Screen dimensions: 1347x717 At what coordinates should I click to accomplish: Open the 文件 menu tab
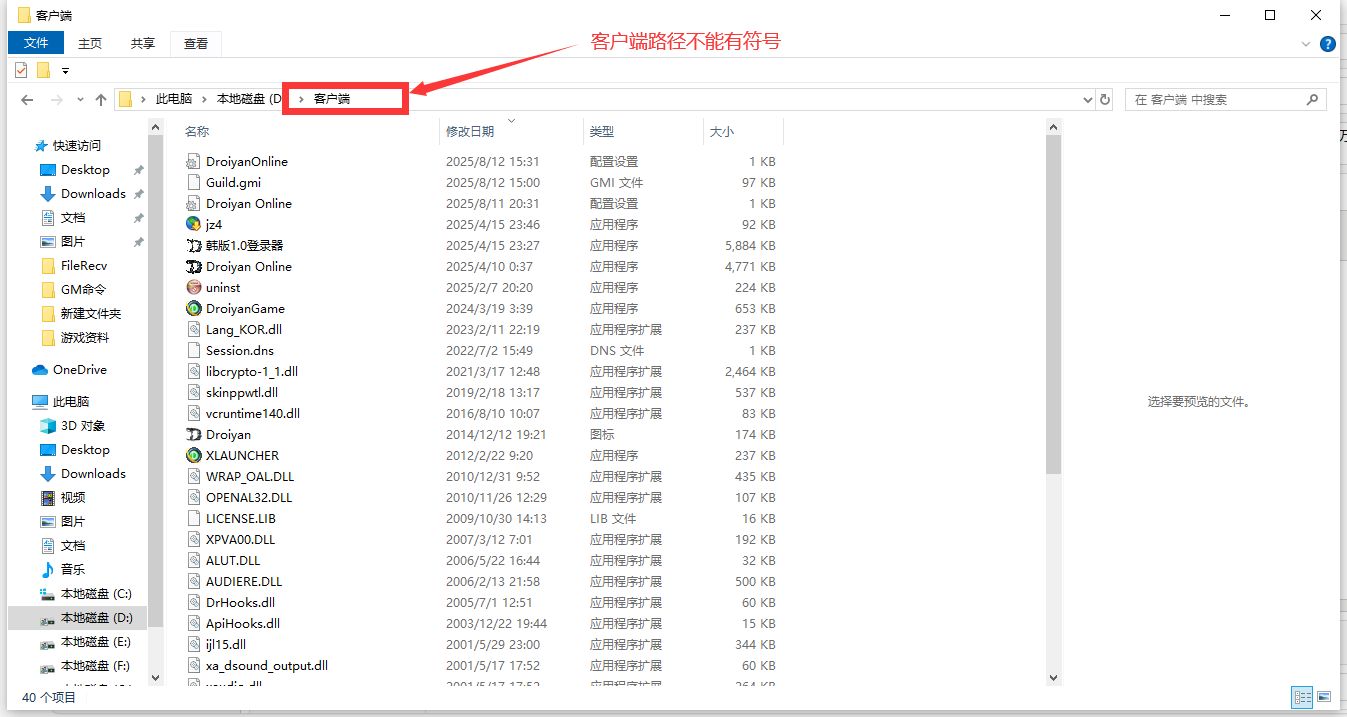[x=36, y=43]
